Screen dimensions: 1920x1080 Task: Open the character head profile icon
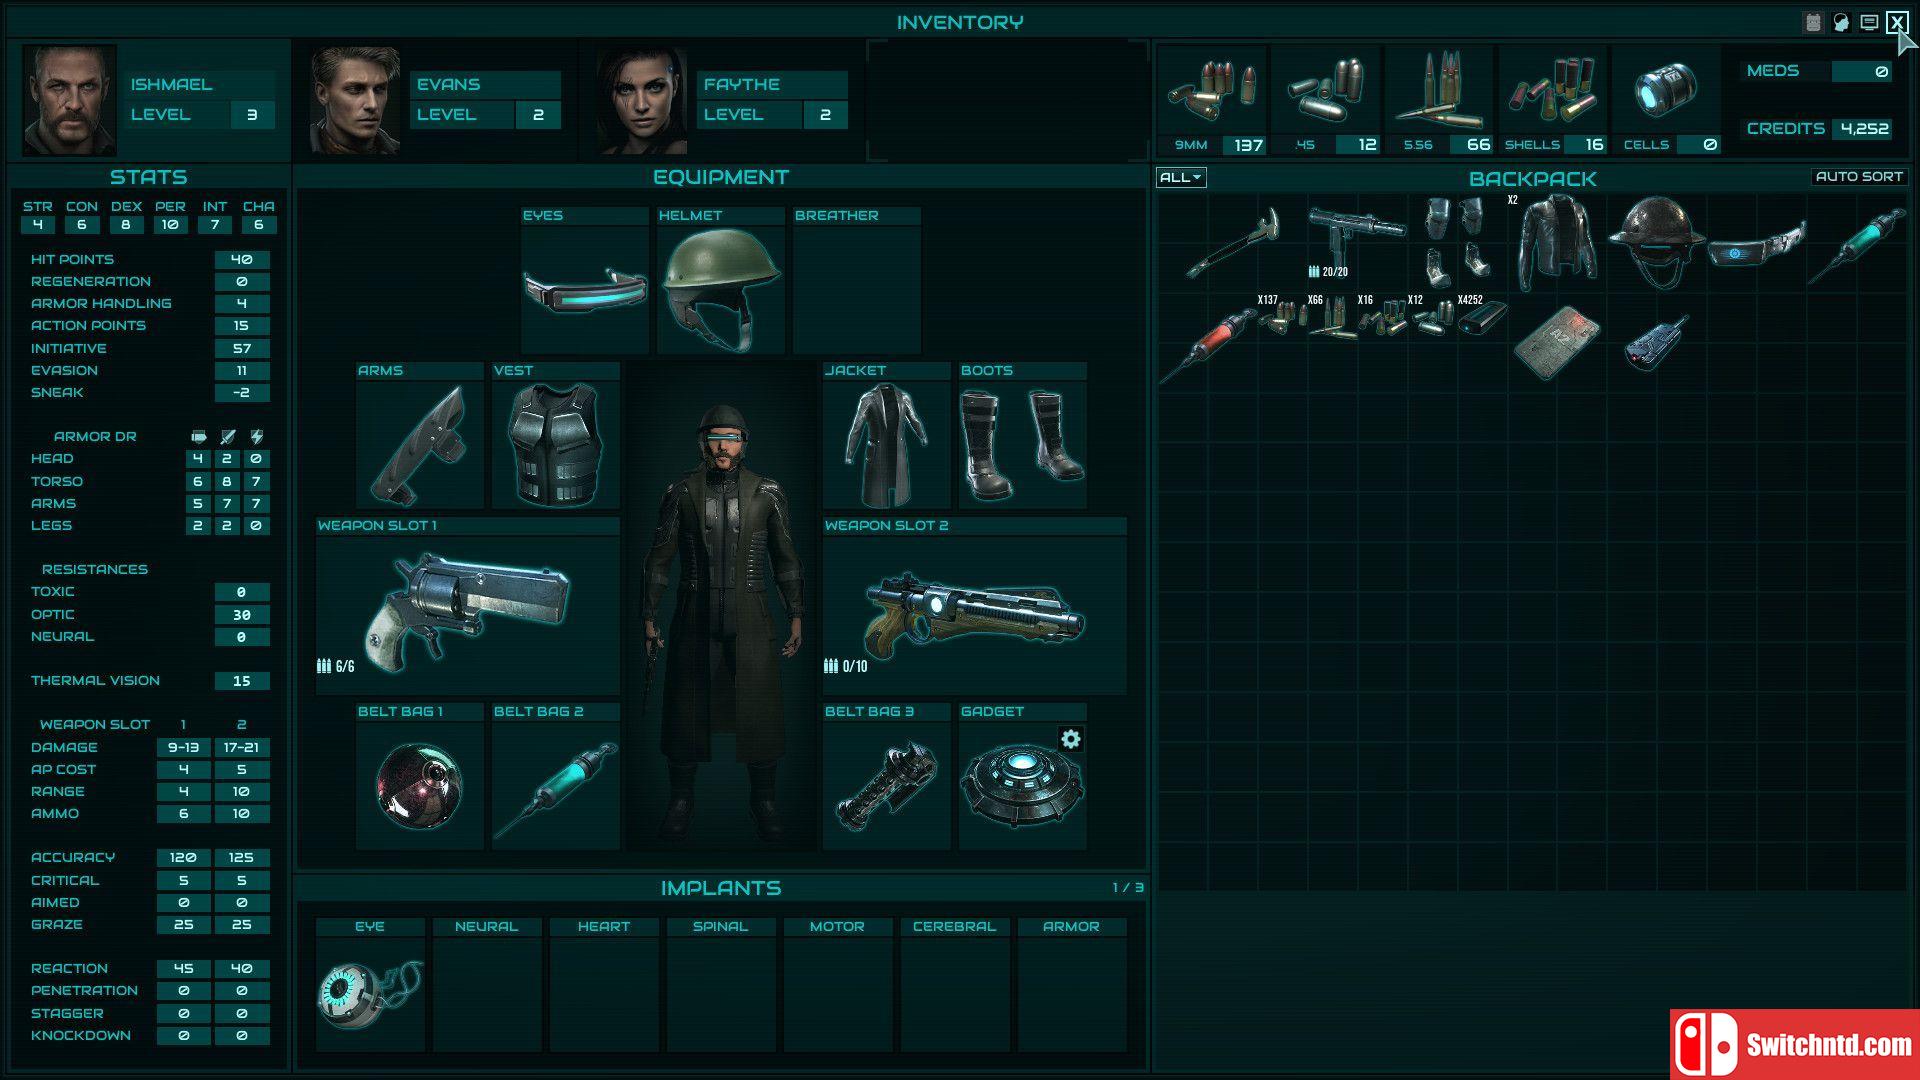click(x=1841, y=22)
